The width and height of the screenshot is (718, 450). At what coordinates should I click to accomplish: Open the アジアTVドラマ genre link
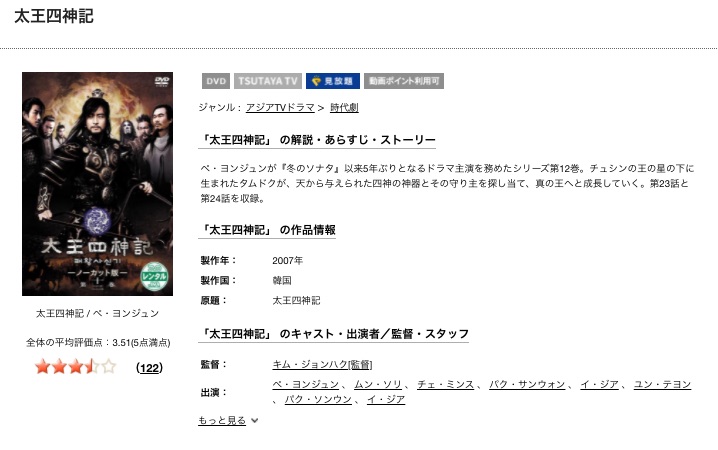click(280, 108)
